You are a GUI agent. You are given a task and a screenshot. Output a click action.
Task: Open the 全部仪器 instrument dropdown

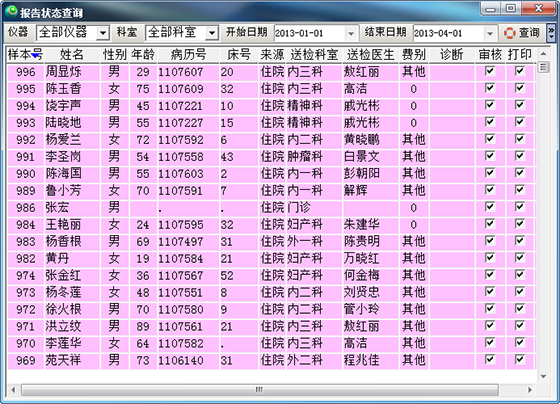pos(103,33)
